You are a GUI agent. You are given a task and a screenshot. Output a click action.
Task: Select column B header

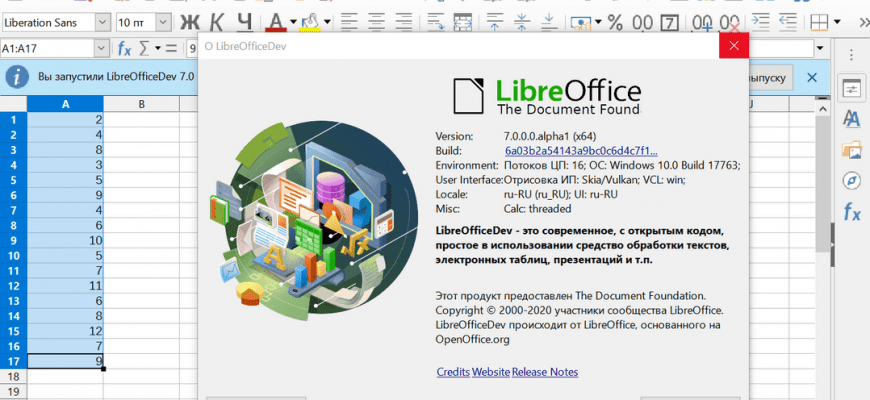(141, 104)
